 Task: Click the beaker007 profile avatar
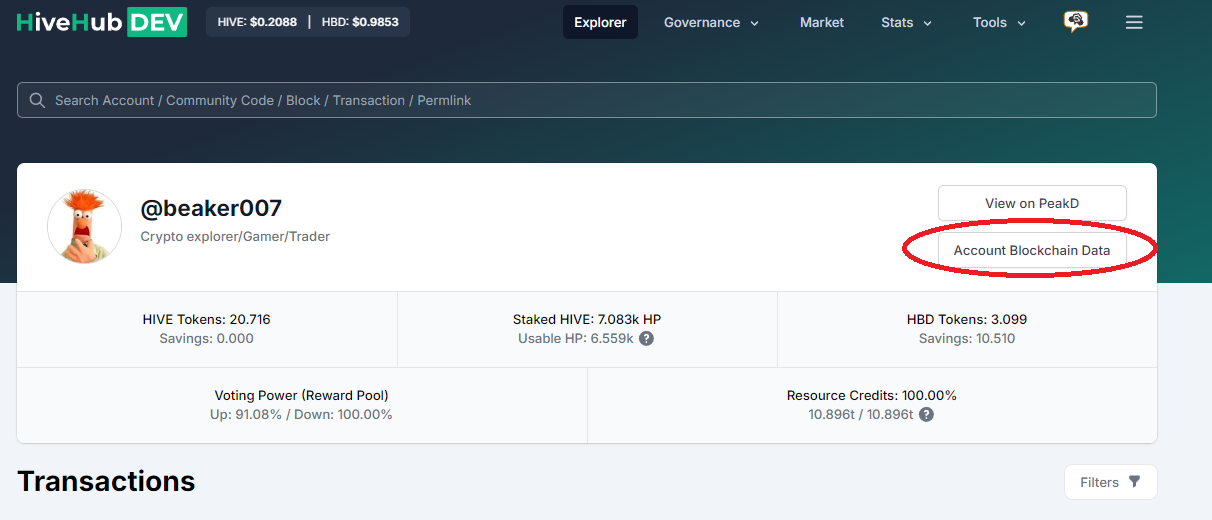click(x=85, y=226)
